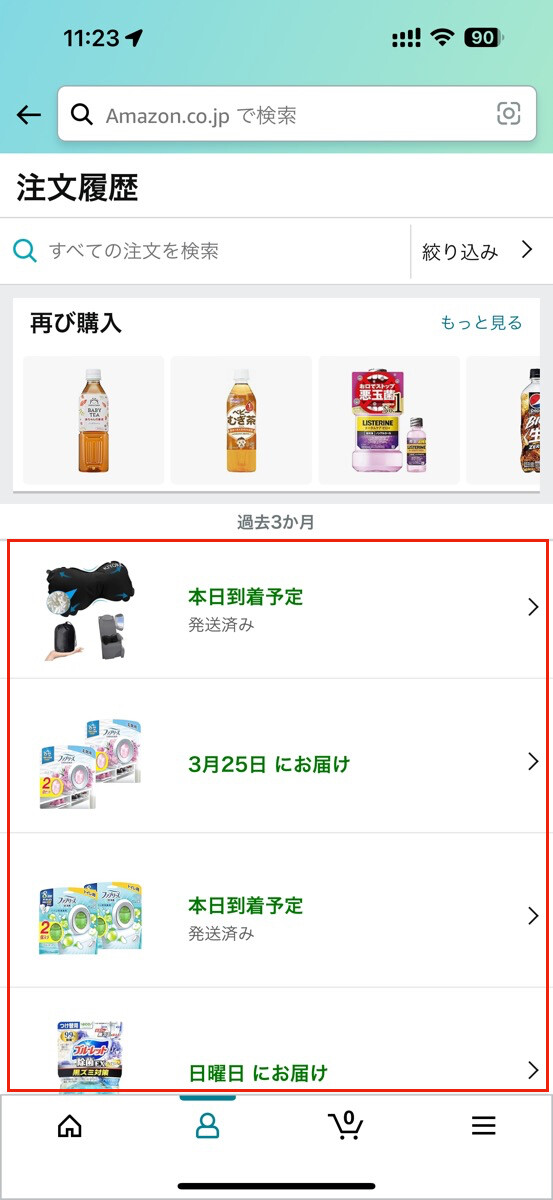Open もっと見る link
553x1200 pixels.
coord(482,323)
